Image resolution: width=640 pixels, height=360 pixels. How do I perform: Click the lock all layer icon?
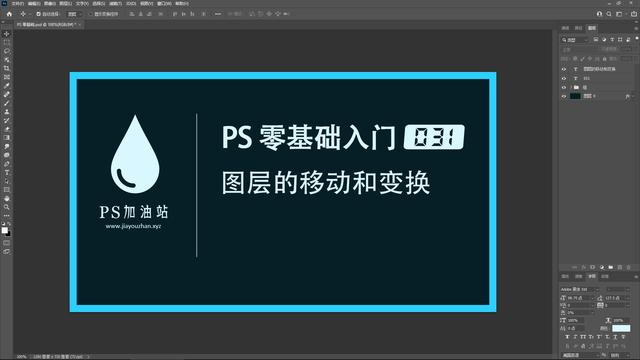[x=604, y=58]
